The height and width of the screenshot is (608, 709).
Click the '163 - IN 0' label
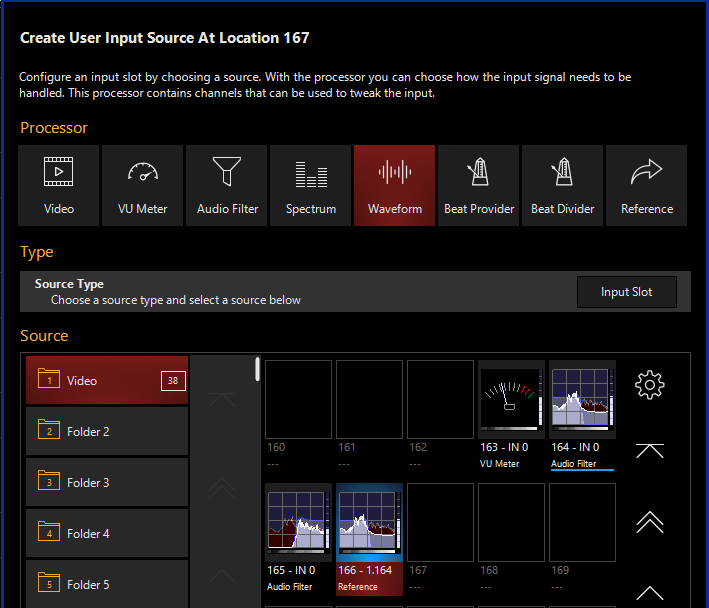pyautogui.click(x=504, y=448)
